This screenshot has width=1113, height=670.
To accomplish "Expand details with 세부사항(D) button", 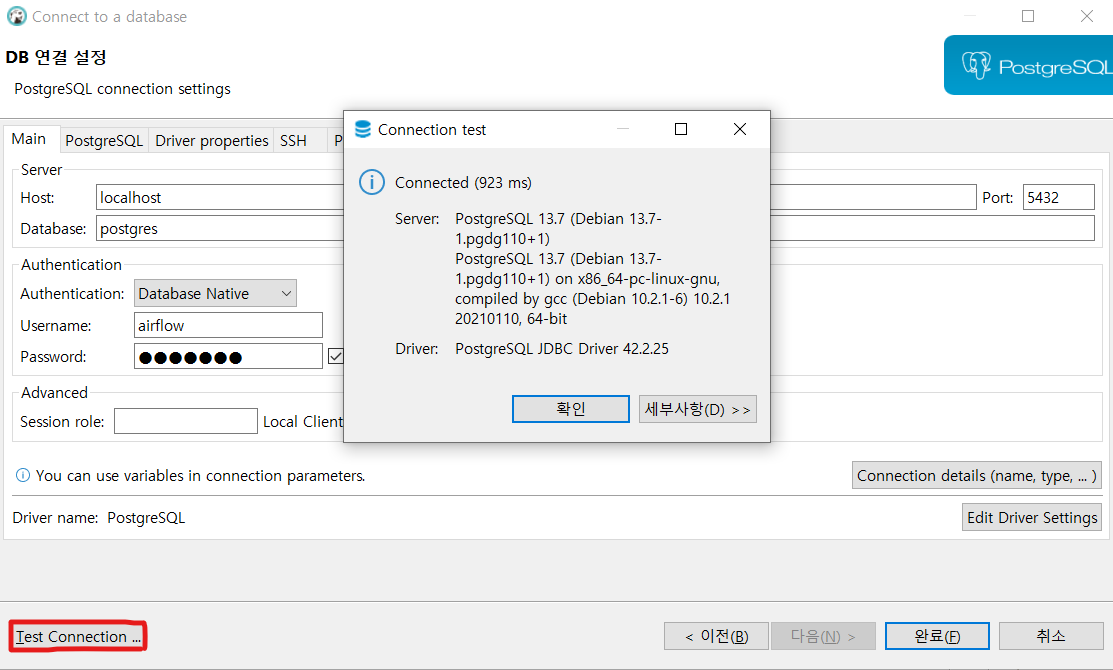I will (x=698, y=409).
